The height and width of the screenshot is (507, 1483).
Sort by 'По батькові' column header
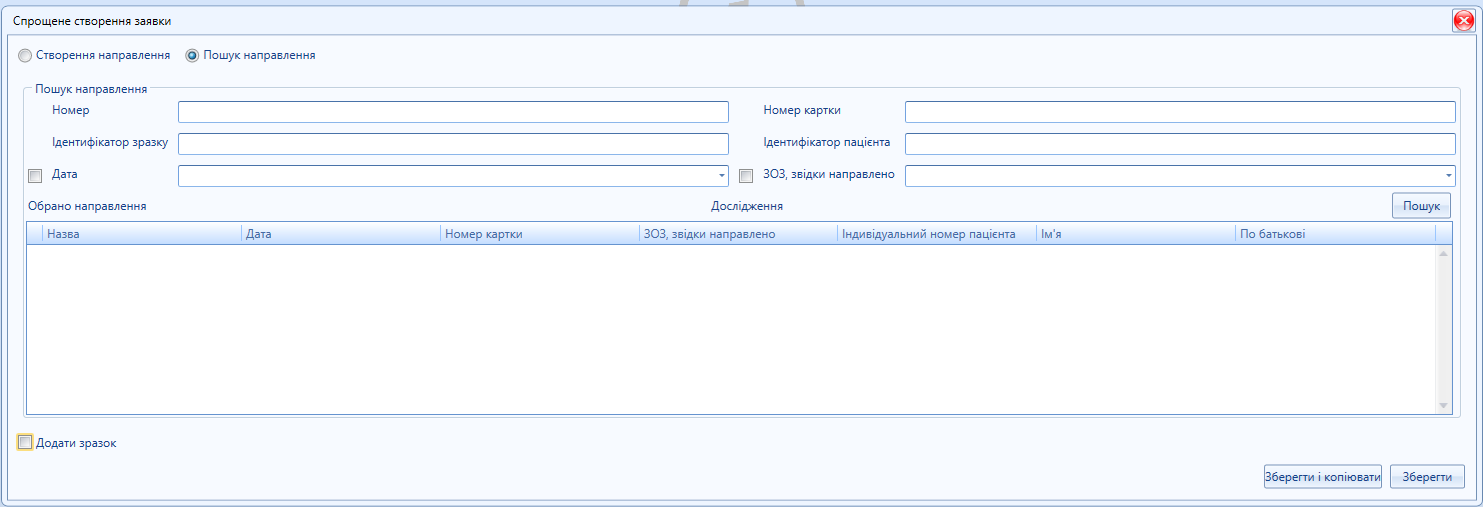1335,234
